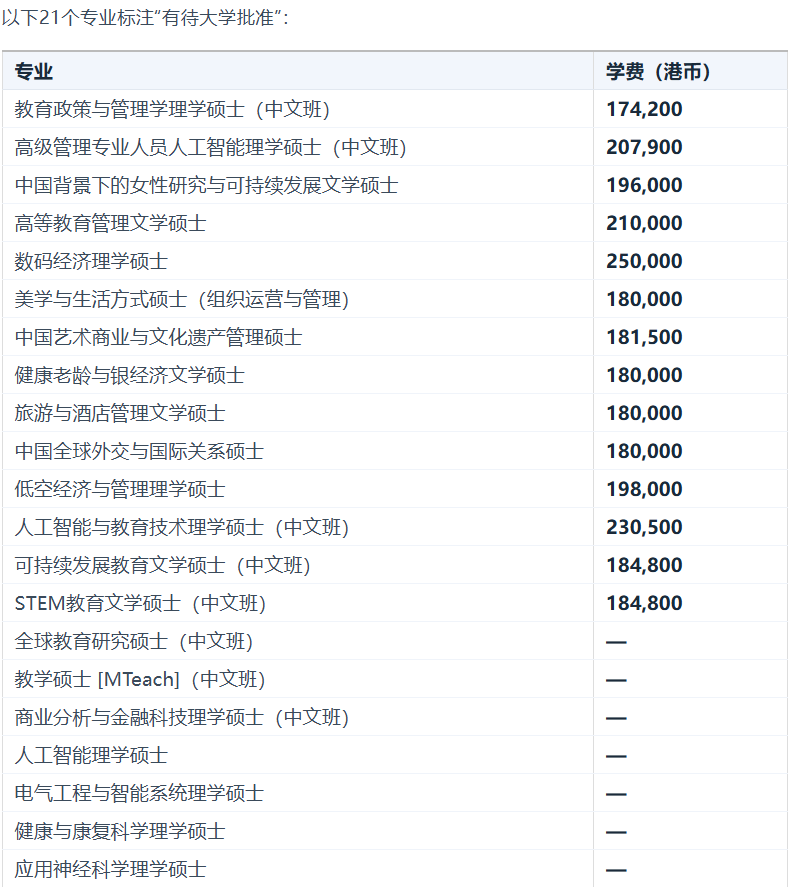Click the dash in 商业分析与金融科技 row
This screenshot has width=791, height=889.
click(616, 718)
